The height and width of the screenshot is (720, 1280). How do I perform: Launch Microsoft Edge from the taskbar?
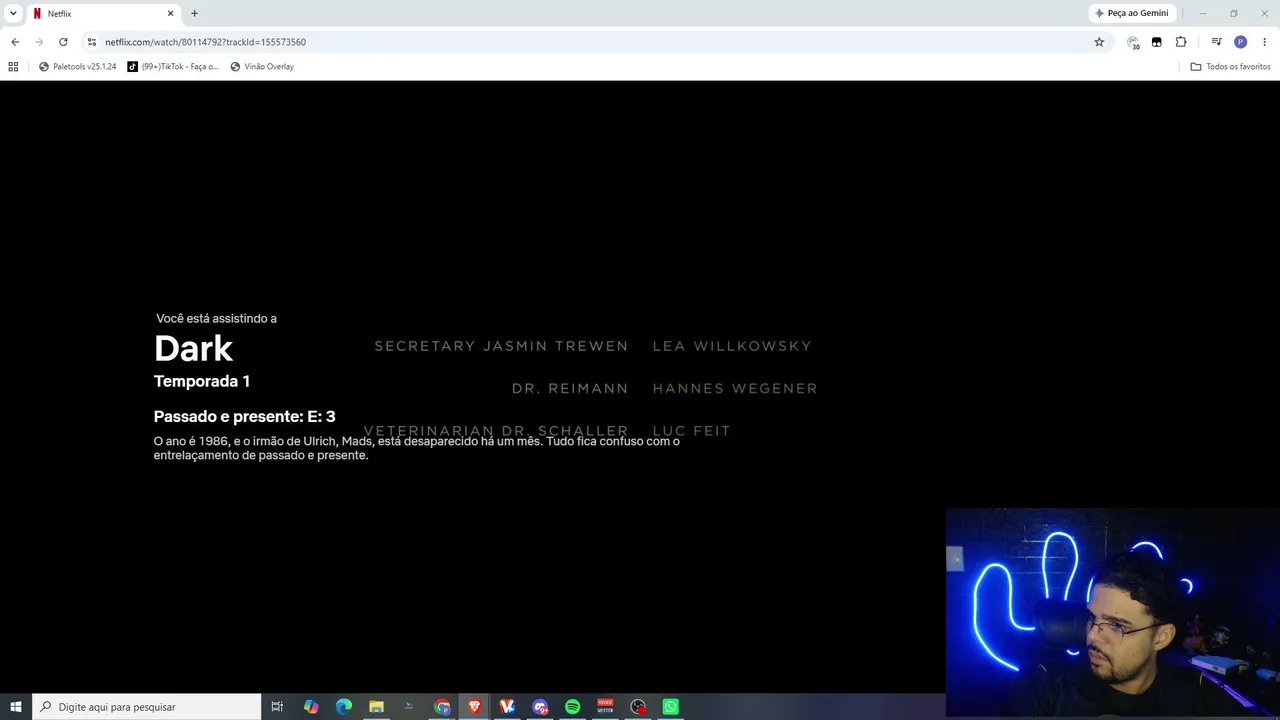click(x=344, y=707)
